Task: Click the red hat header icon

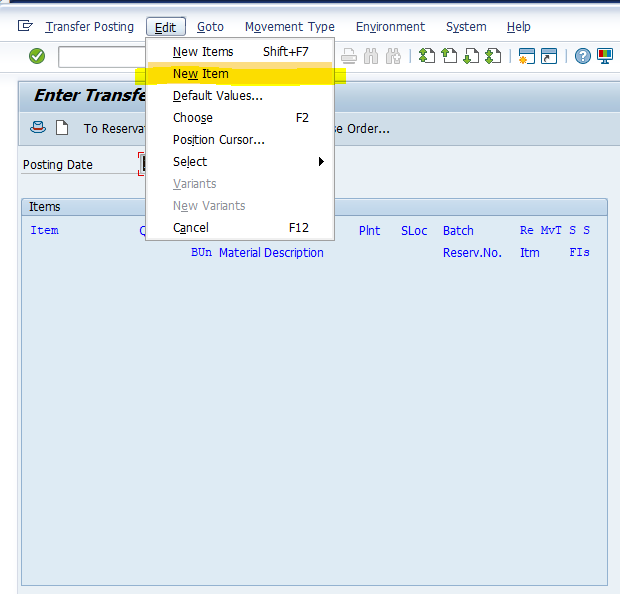Action: coord(38,128)
